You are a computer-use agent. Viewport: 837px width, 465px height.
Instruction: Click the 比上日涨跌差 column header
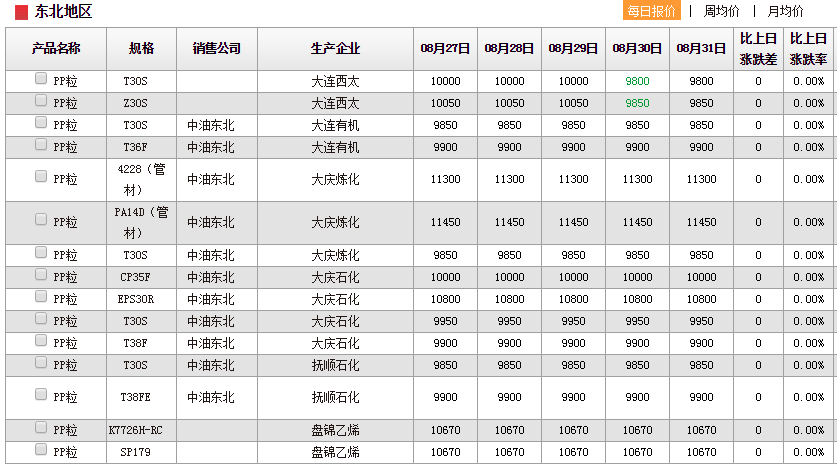tap(758, 49)
